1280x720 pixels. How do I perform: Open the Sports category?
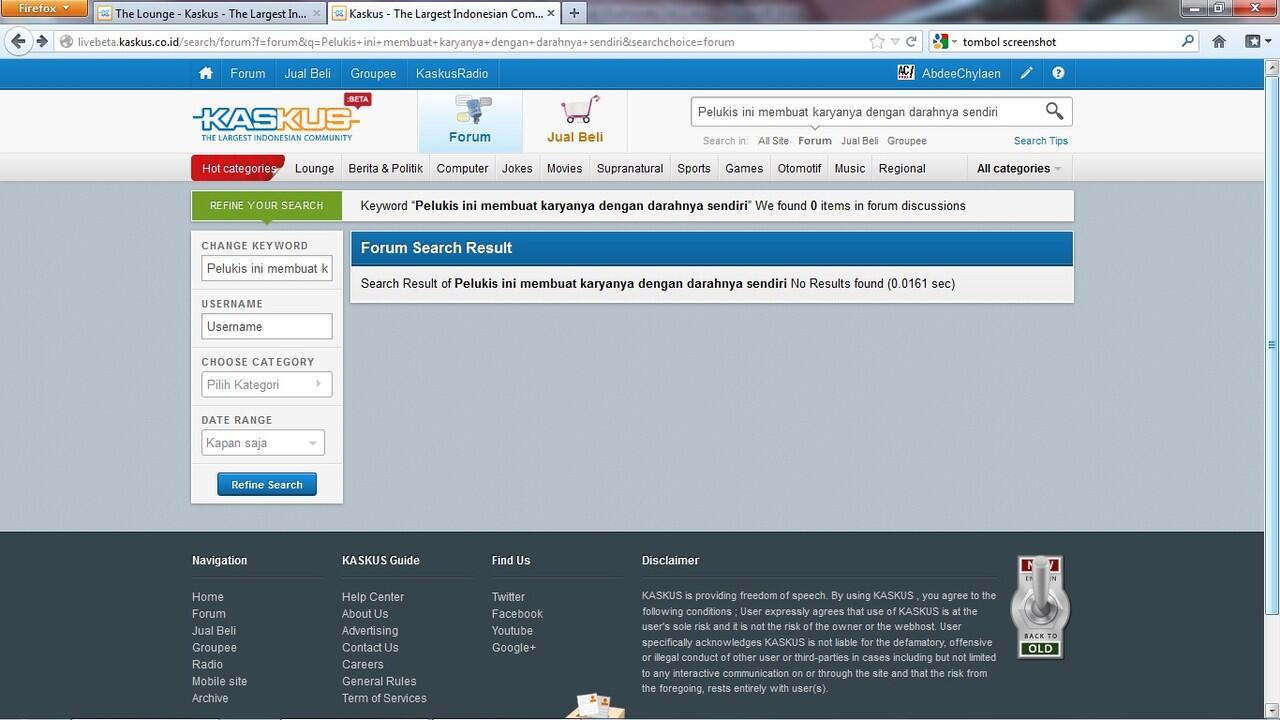[694, 168]
